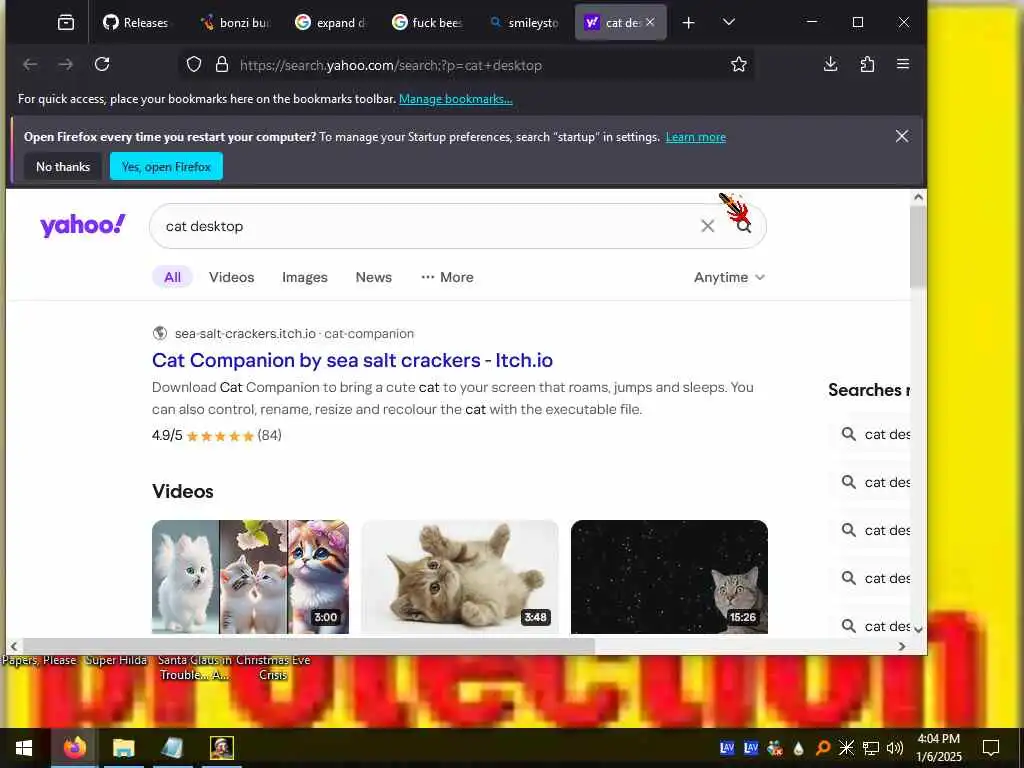Open the orange magnifier tray icon

pos(823,748)
